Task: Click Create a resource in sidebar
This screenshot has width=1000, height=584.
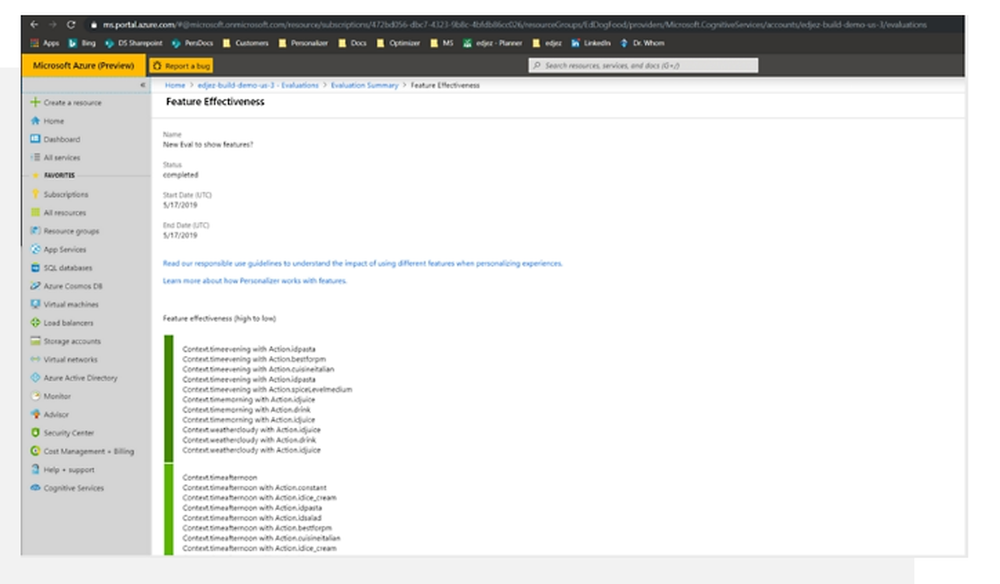Action: 66,103
